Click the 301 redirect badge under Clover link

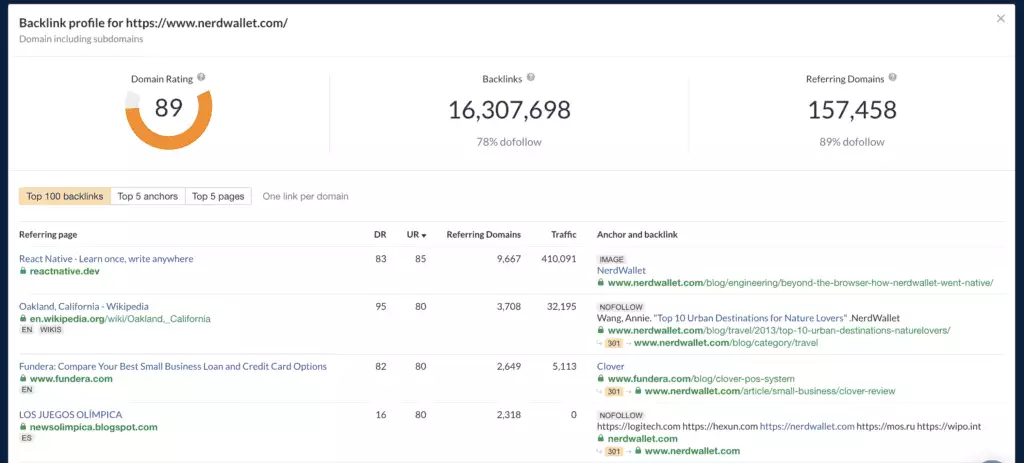coord(614,391)
